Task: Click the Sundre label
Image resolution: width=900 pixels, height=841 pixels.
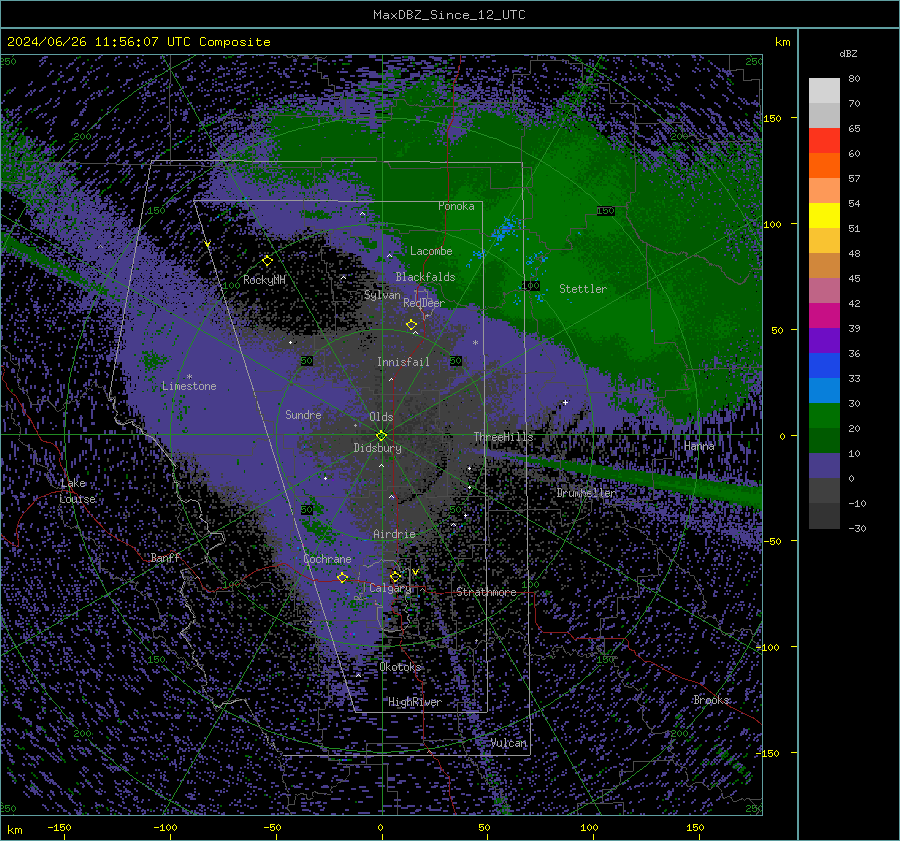Action: [x=303, y=414]
